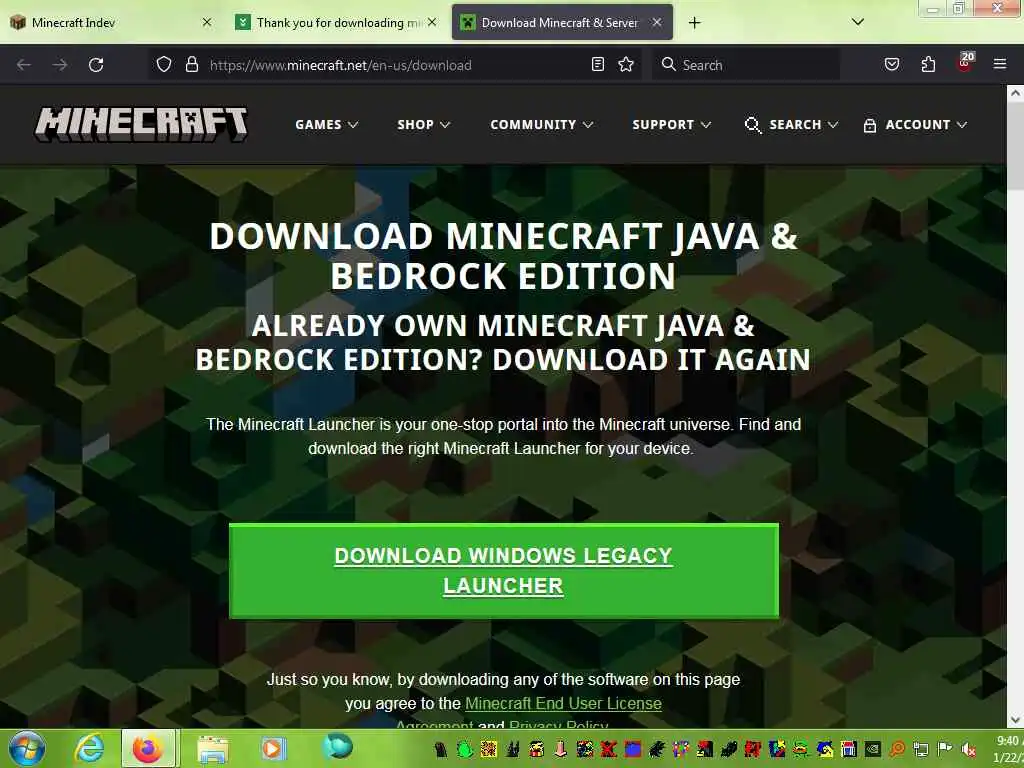
Task: Click the padlock site information icon
Action: pyautogui.click(x=191, y=65)
